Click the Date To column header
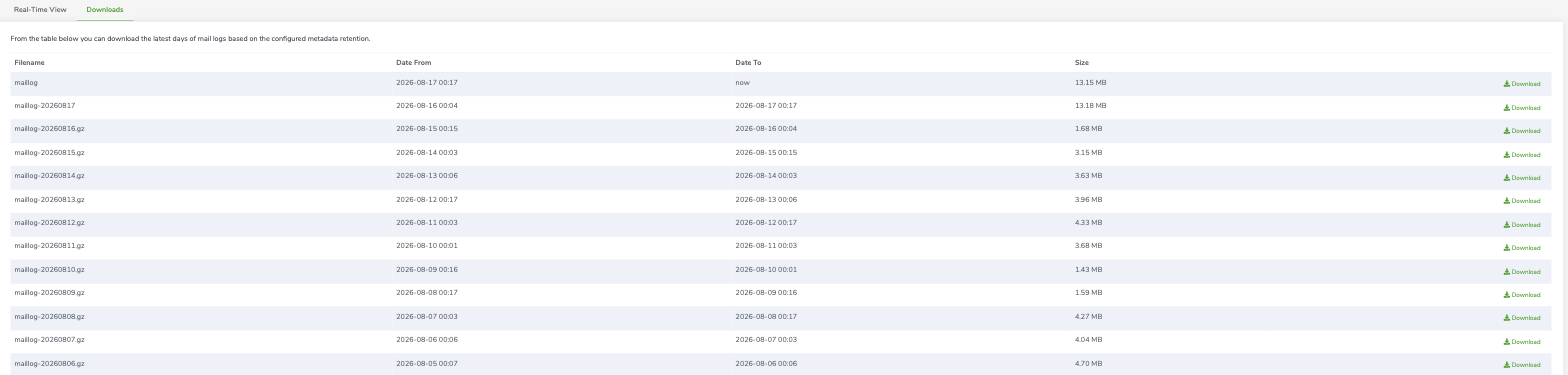This screenshot has height=375, width=1568. [748, 63]
